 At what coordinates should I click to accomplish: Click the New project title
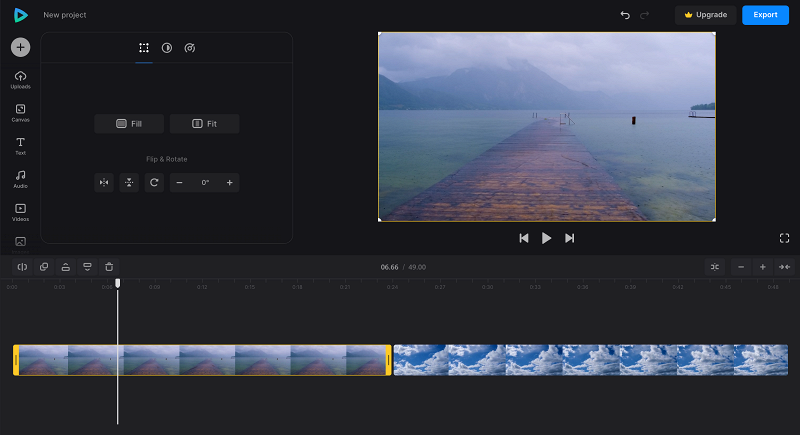point(65,15)
